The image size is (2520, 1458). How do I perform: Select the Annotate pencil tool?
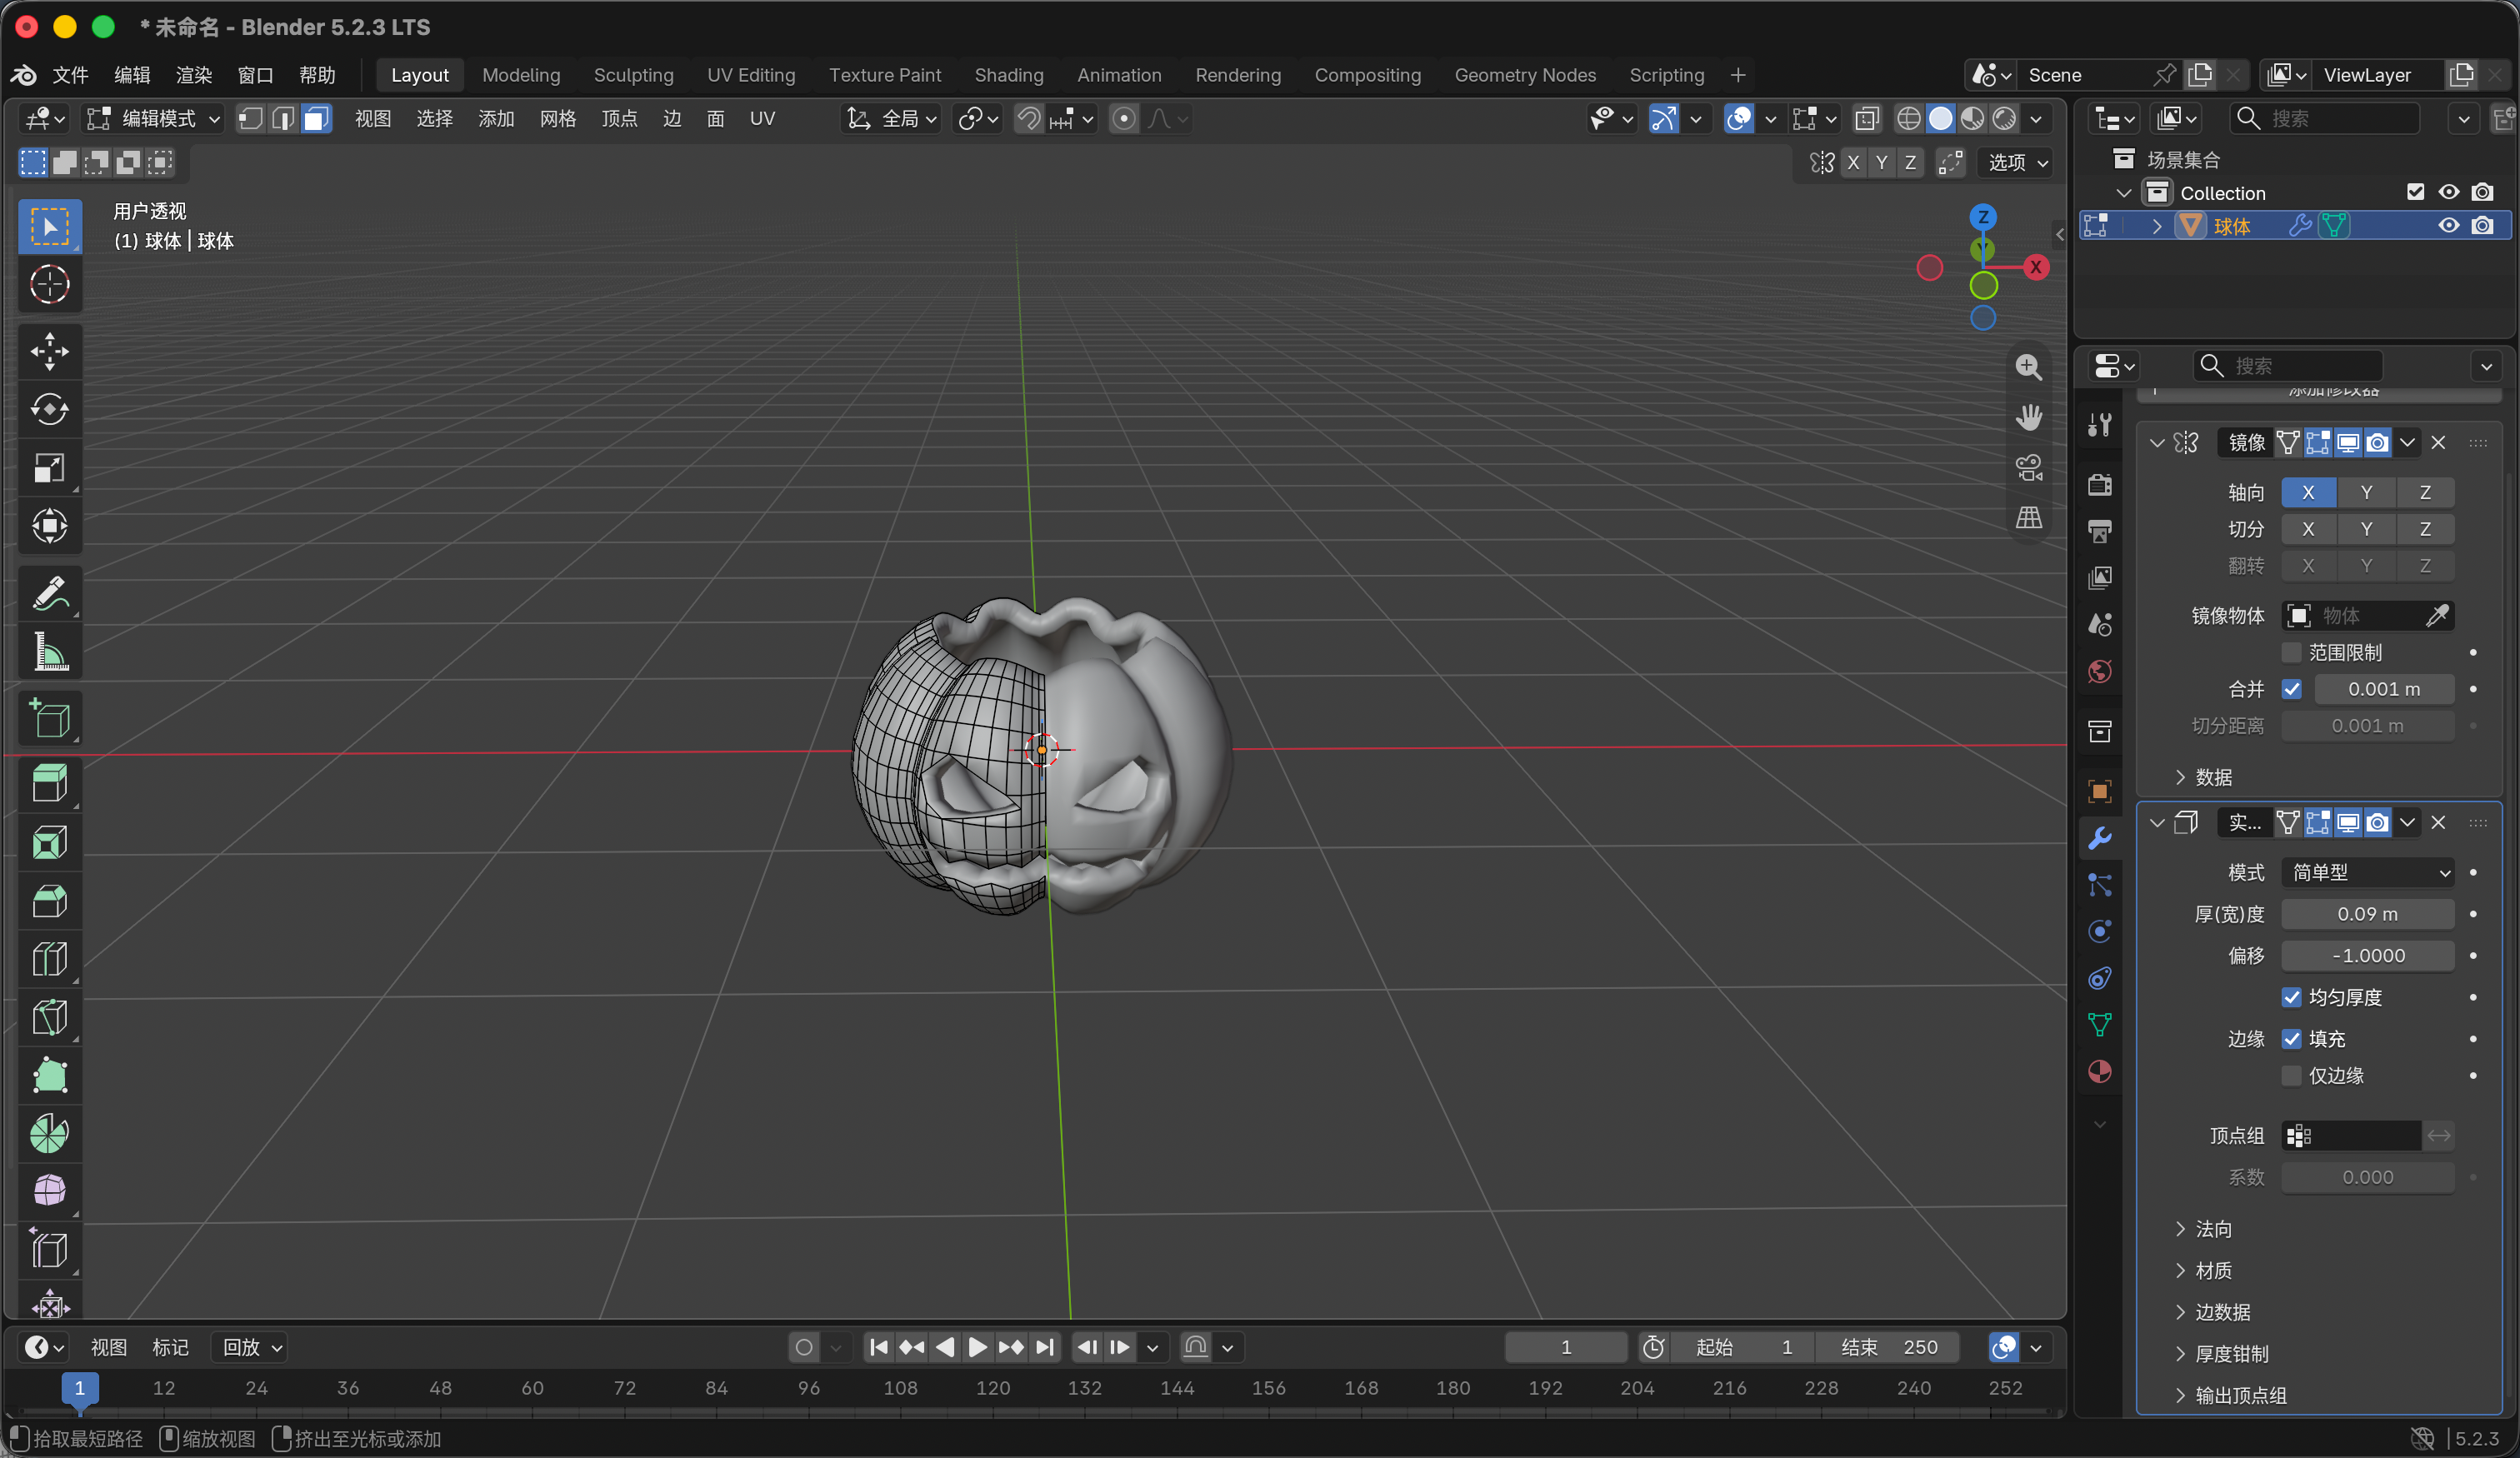[49, 594]
